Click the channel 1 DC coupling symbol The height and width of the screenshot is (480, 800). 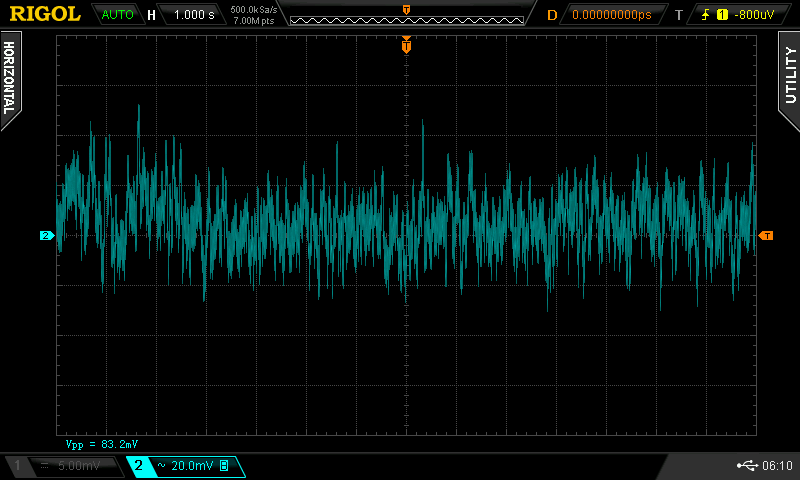[x=44, y=466]
